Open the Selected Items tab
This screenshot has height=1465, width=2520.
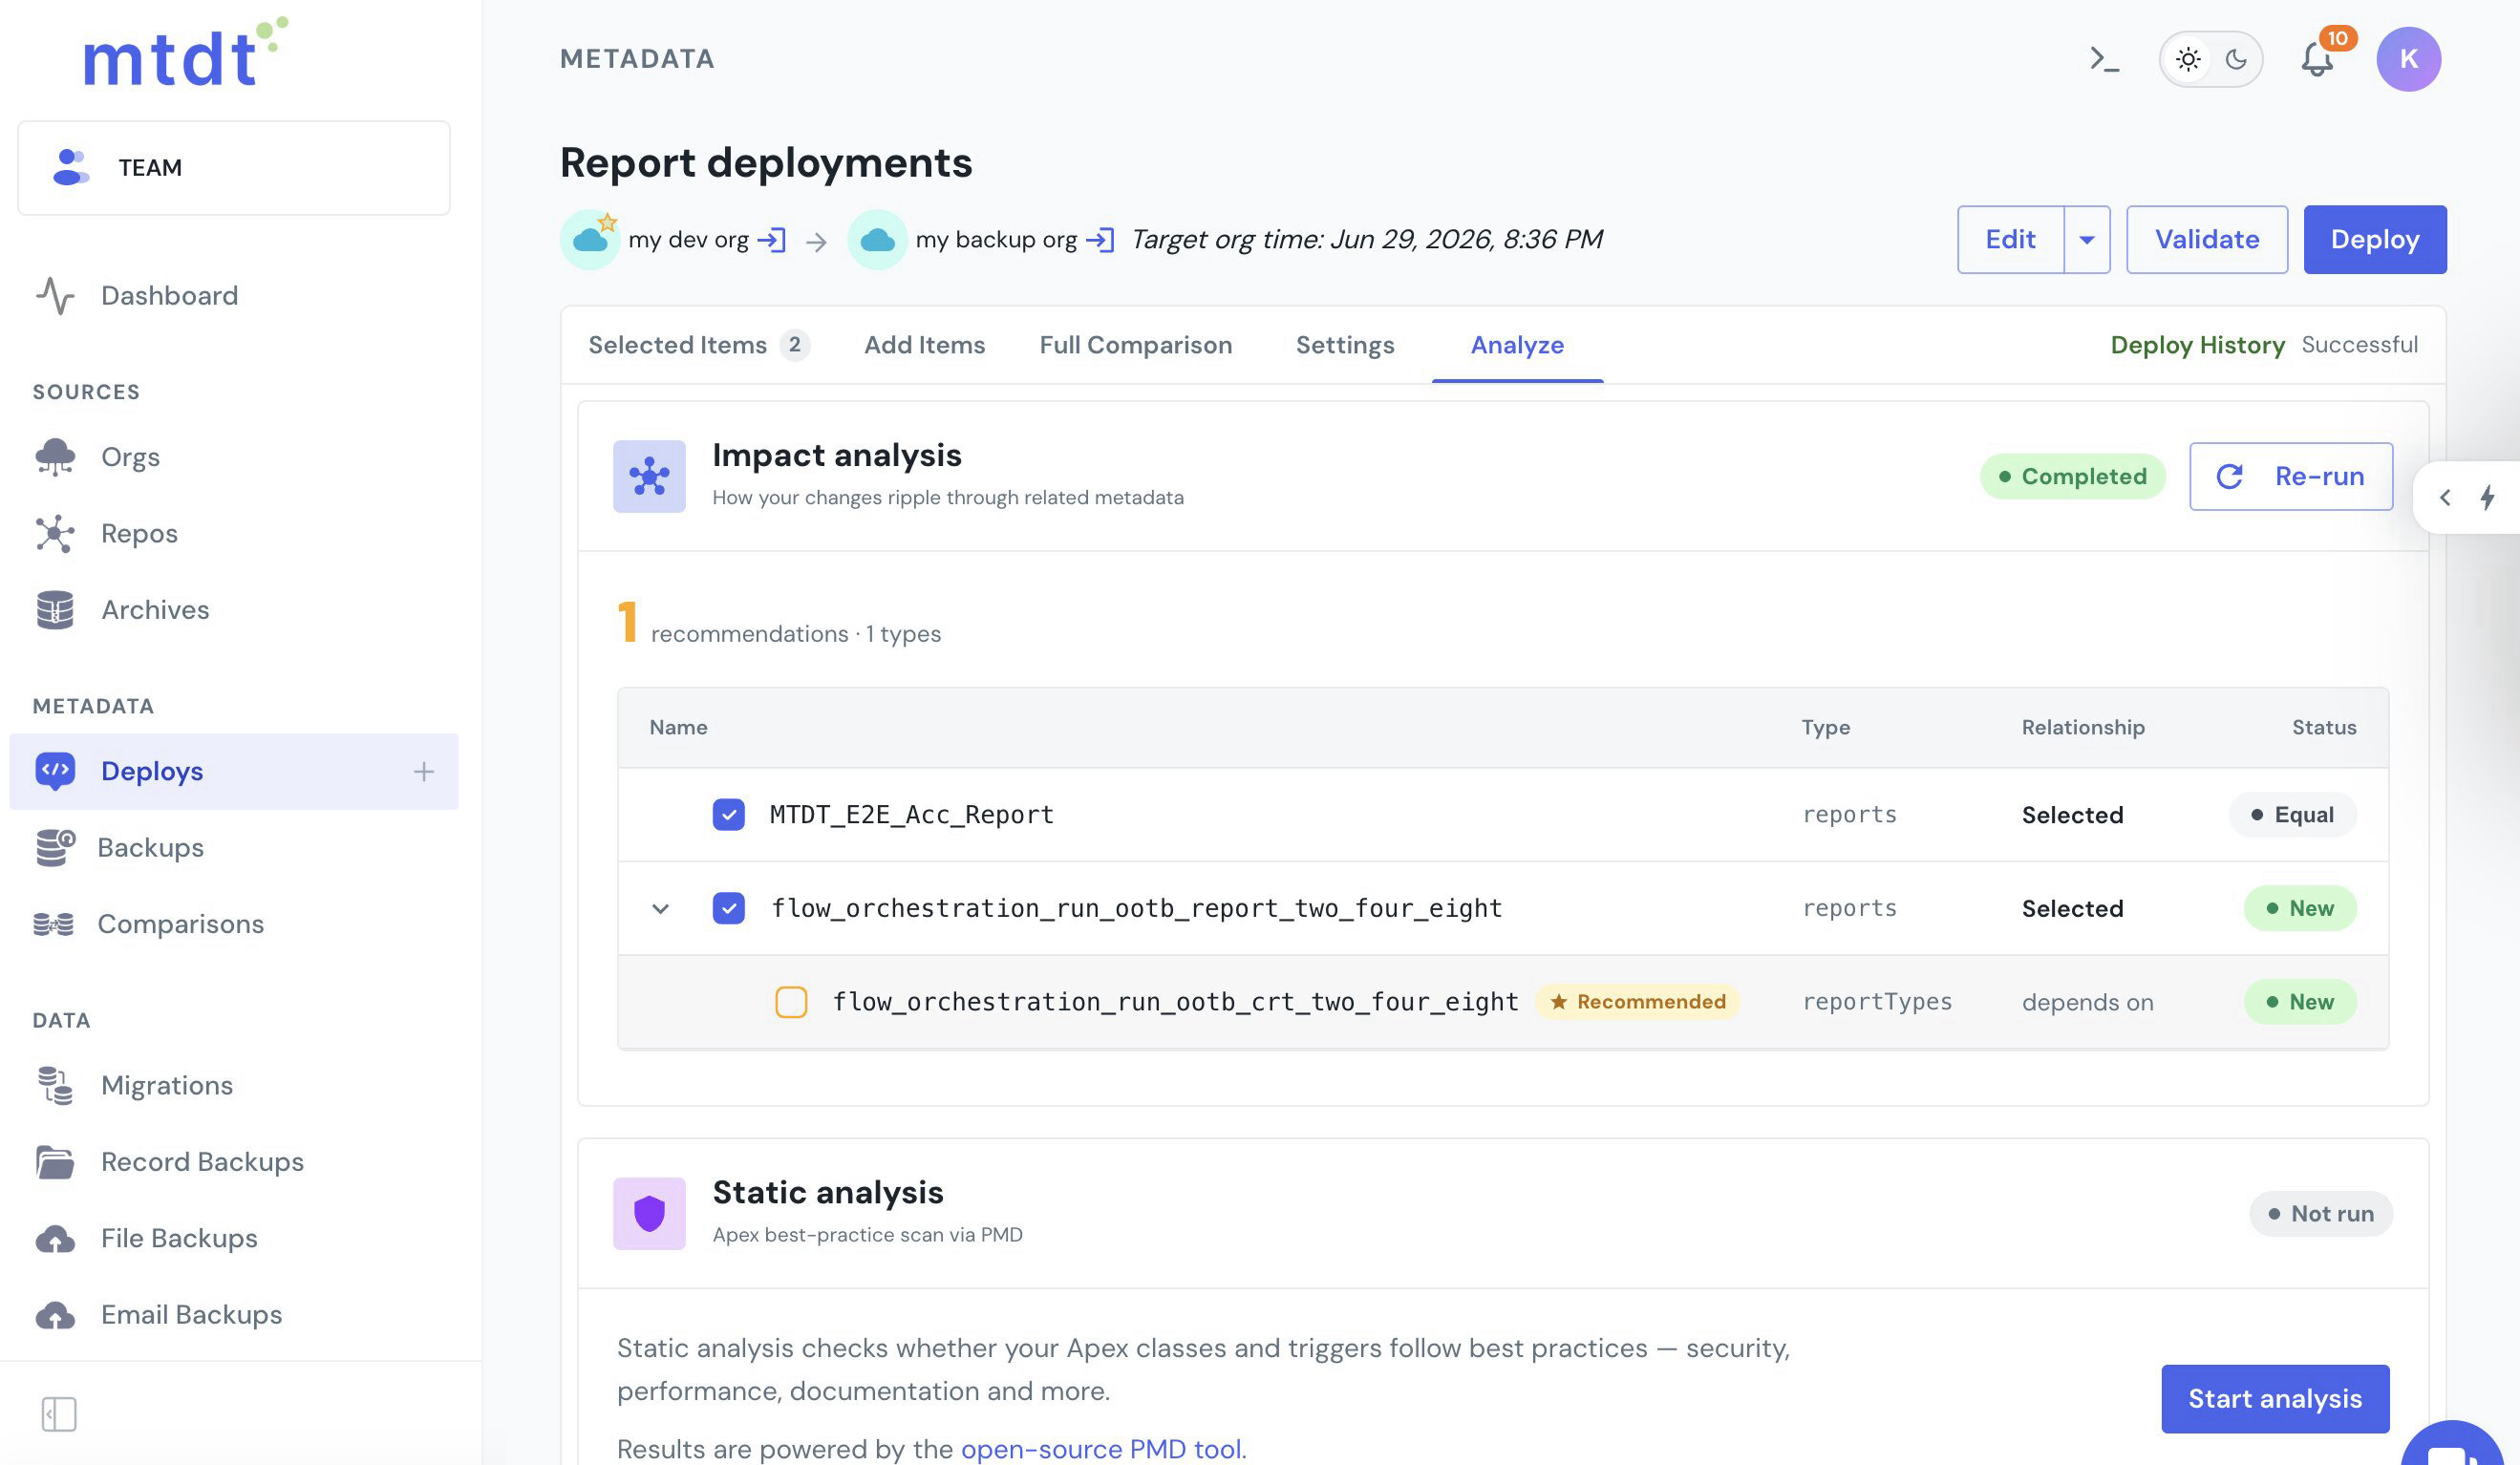(x=698, y=345)
